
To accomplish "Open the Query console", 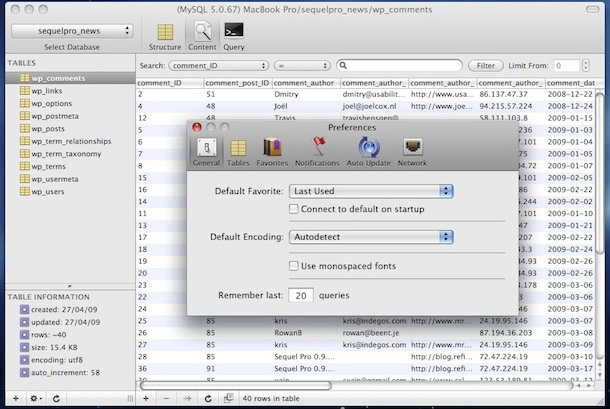I will [234, 37].
